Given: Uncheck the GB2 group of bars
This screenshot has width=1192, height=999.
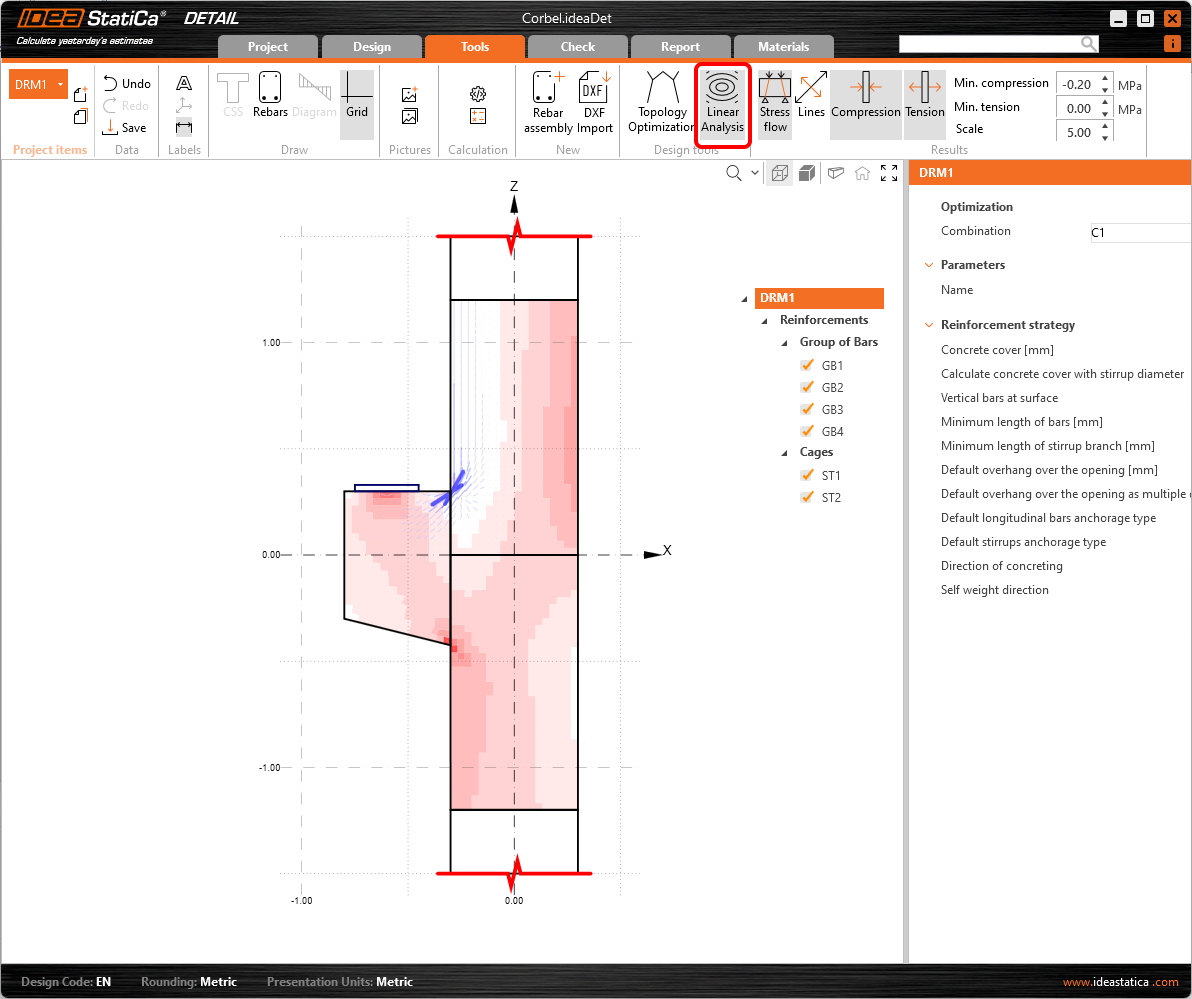Looking at the screenshot, I should [x=808, y=387].
